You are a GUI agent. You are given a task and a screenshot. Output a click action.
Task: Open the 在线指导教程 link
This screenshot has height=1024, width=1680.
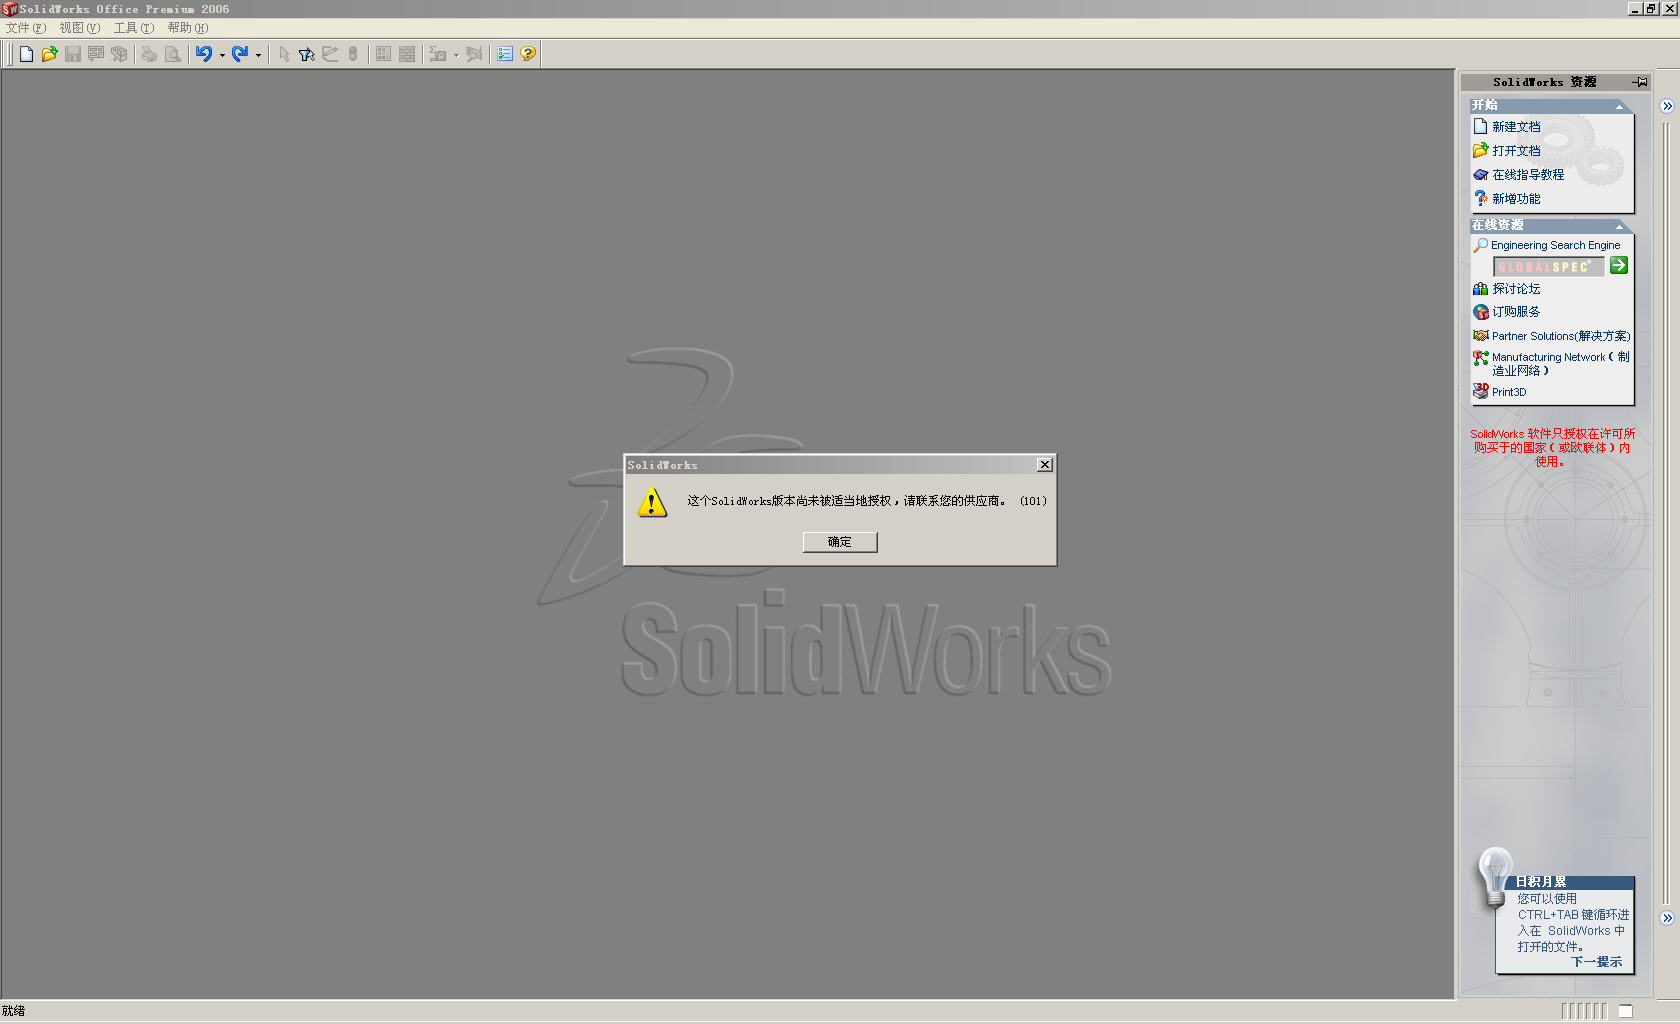(1528, 175)
